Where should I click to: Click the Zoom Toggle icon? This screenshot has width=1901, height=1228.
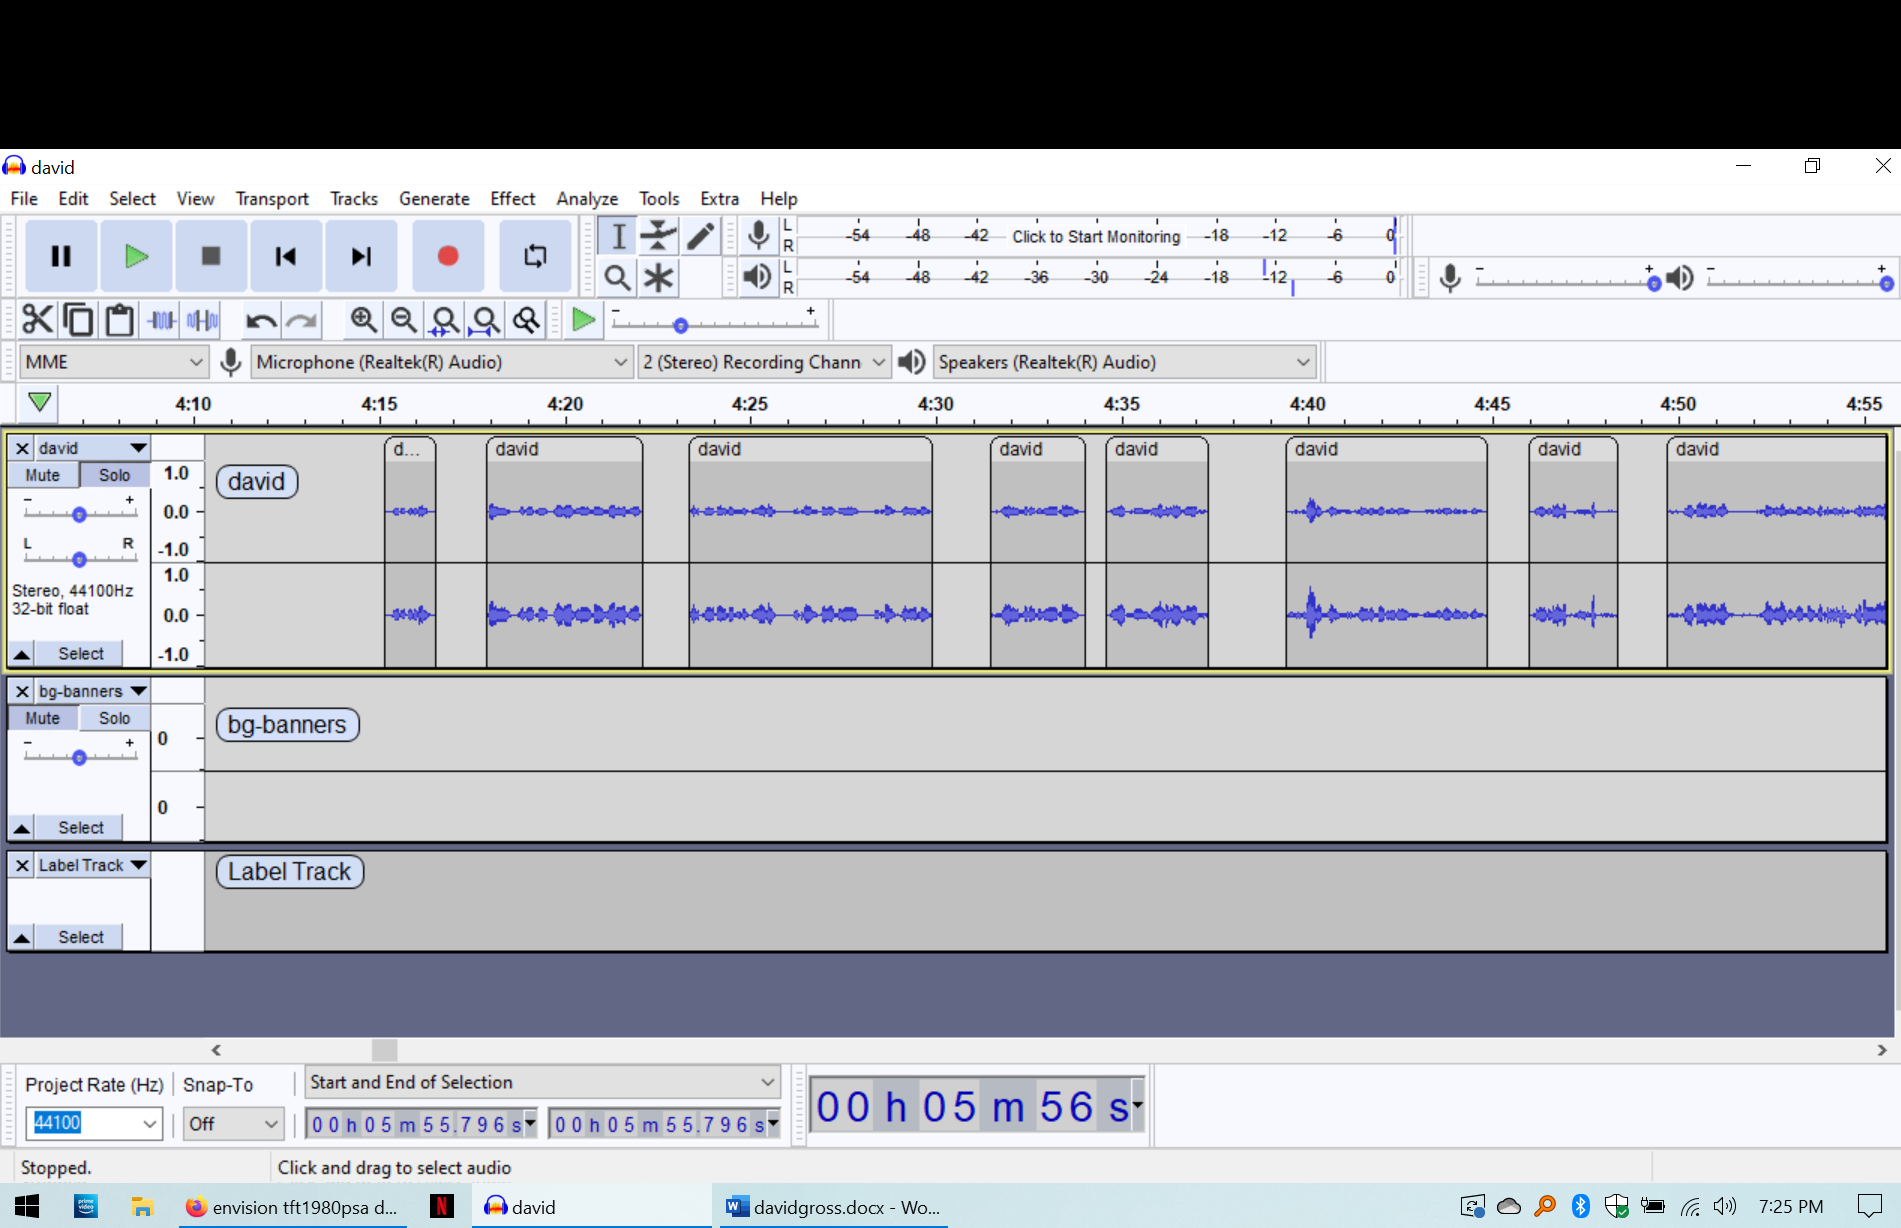point(527,320)
